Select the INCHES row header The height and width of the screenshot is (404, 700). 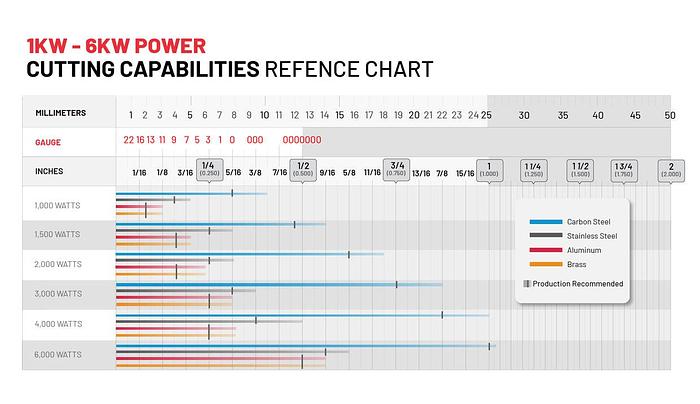click(48, 171)
